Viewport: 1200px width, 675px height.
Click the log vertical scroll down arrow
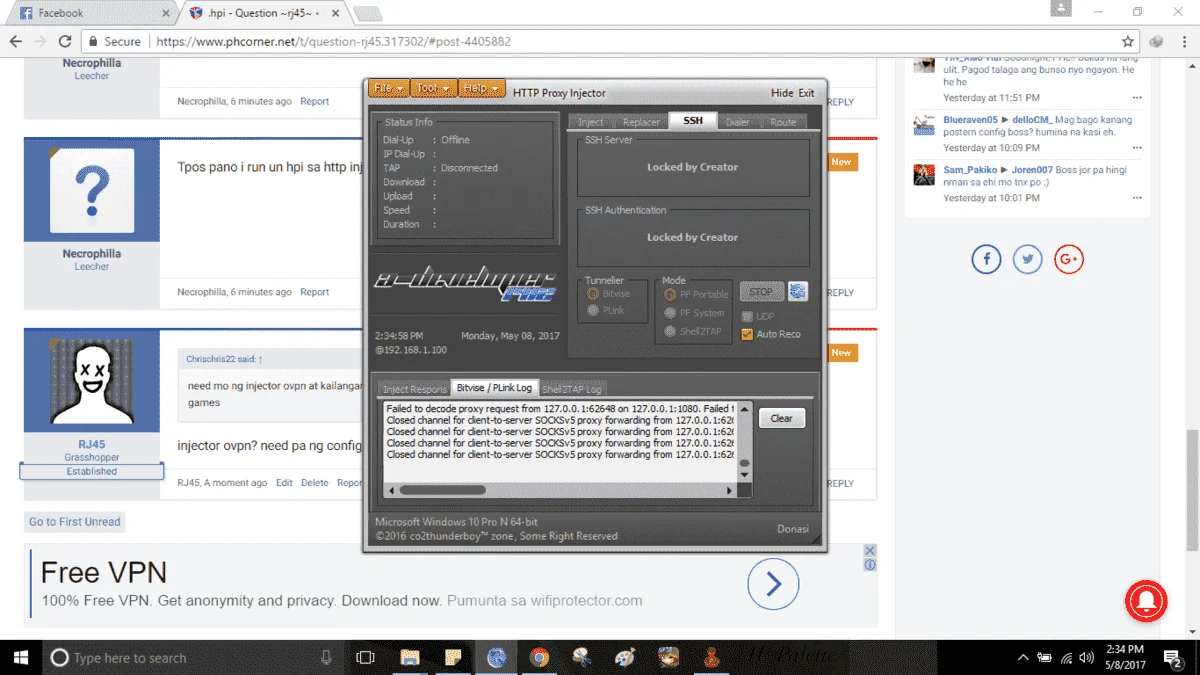tap(744, 475)
